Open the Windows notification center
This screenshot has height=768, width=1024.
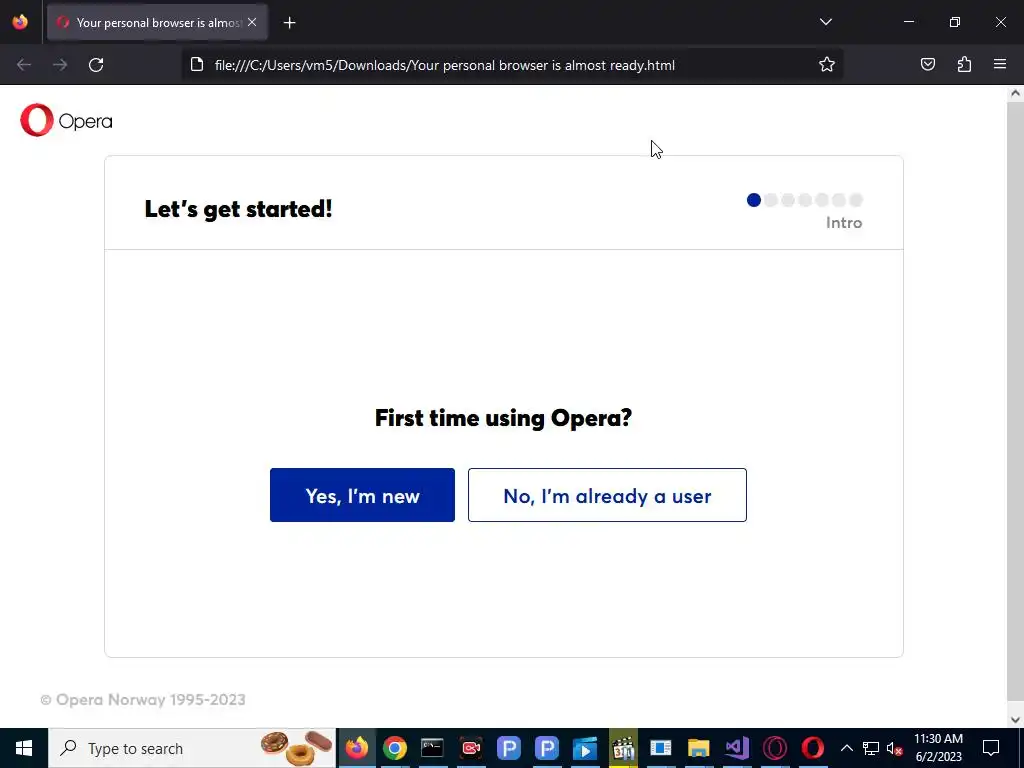pos(991,748)
